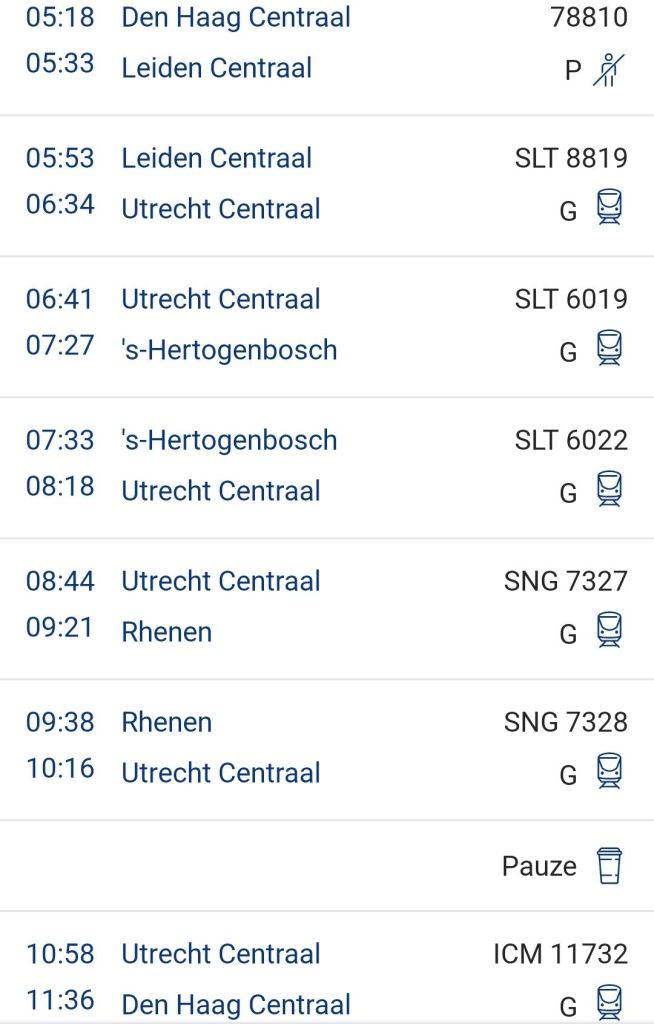Tap train icon for SLT 6022
Viewport: 654px width, 1024px height.
[x=609, y=489]
